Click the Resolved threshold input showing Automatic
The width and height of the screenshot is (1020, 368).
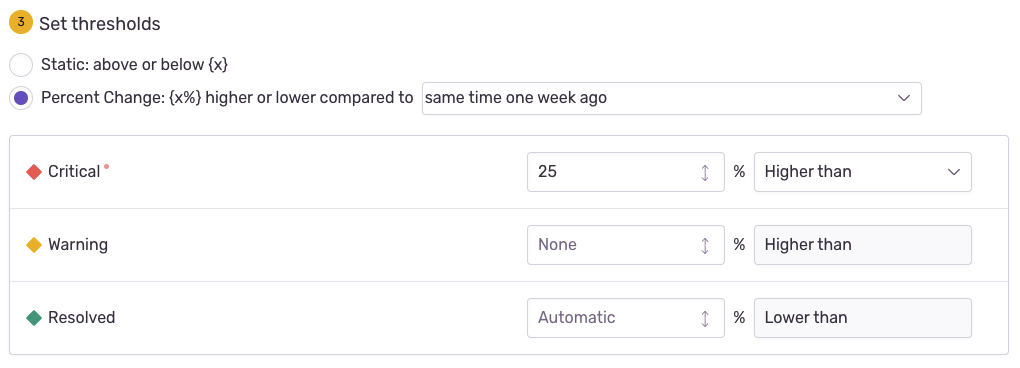(625, 318)
